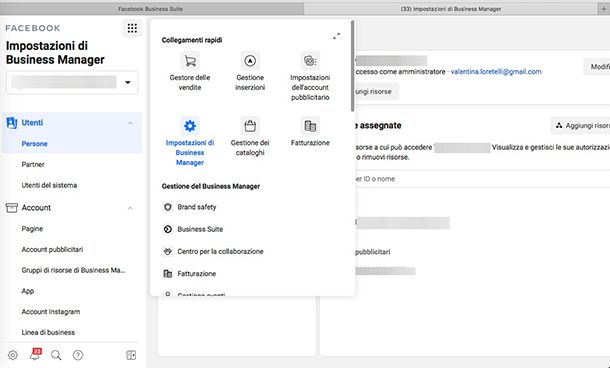Open the nine-dot tools grid menu

132,28
